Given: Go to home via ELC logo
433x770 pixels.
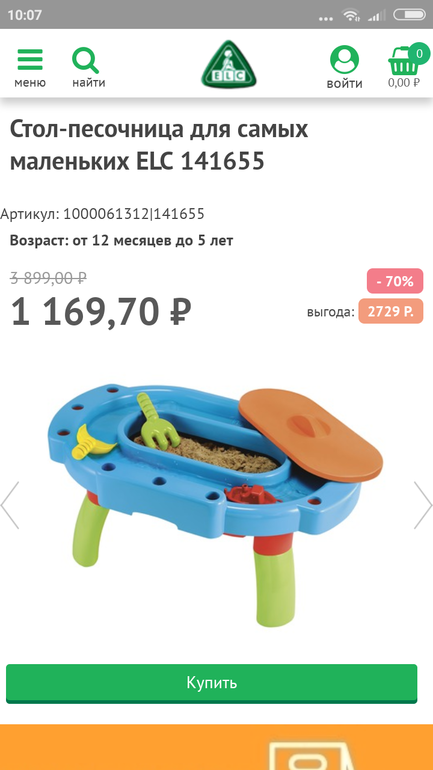Looking at the screenshot, I should 229,64.
